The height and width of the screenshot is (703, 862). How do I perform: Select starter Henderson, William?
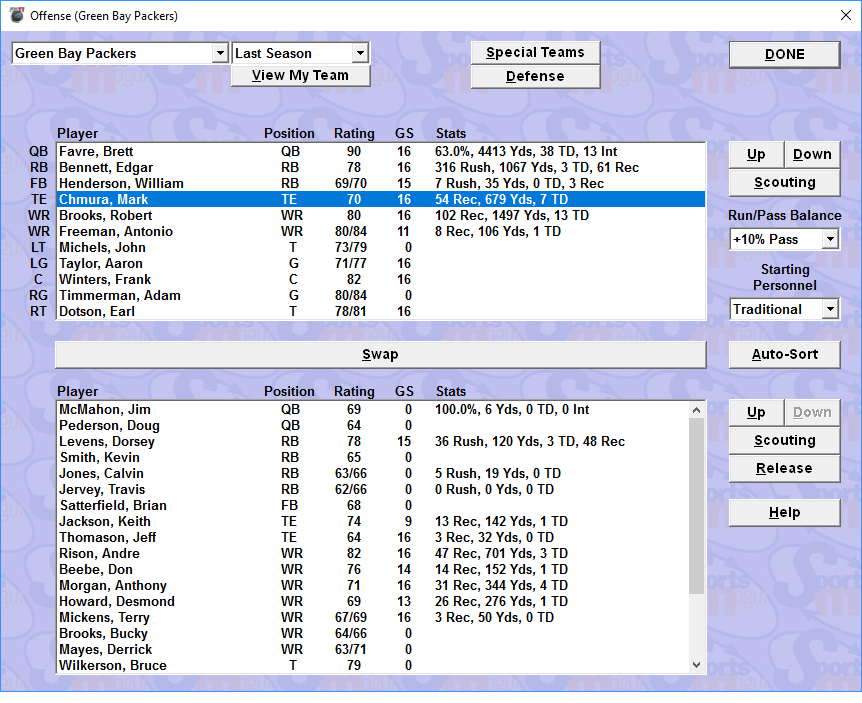pyautogui.click(x=381, y=183)
